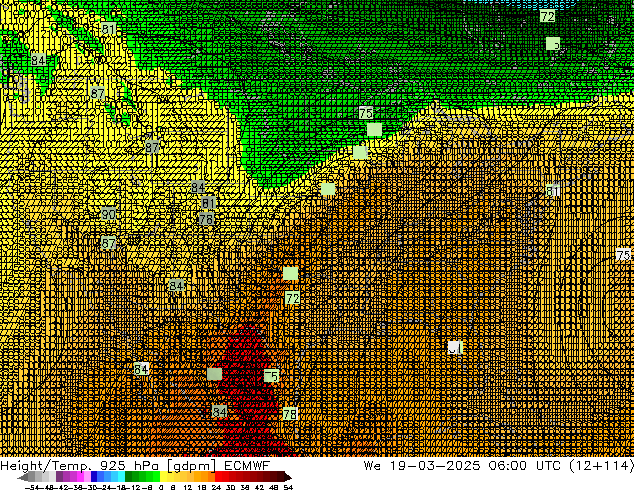The image size is (634, 490).
Task: Pick the magenta swatch near -36
Action: point(80,477)
